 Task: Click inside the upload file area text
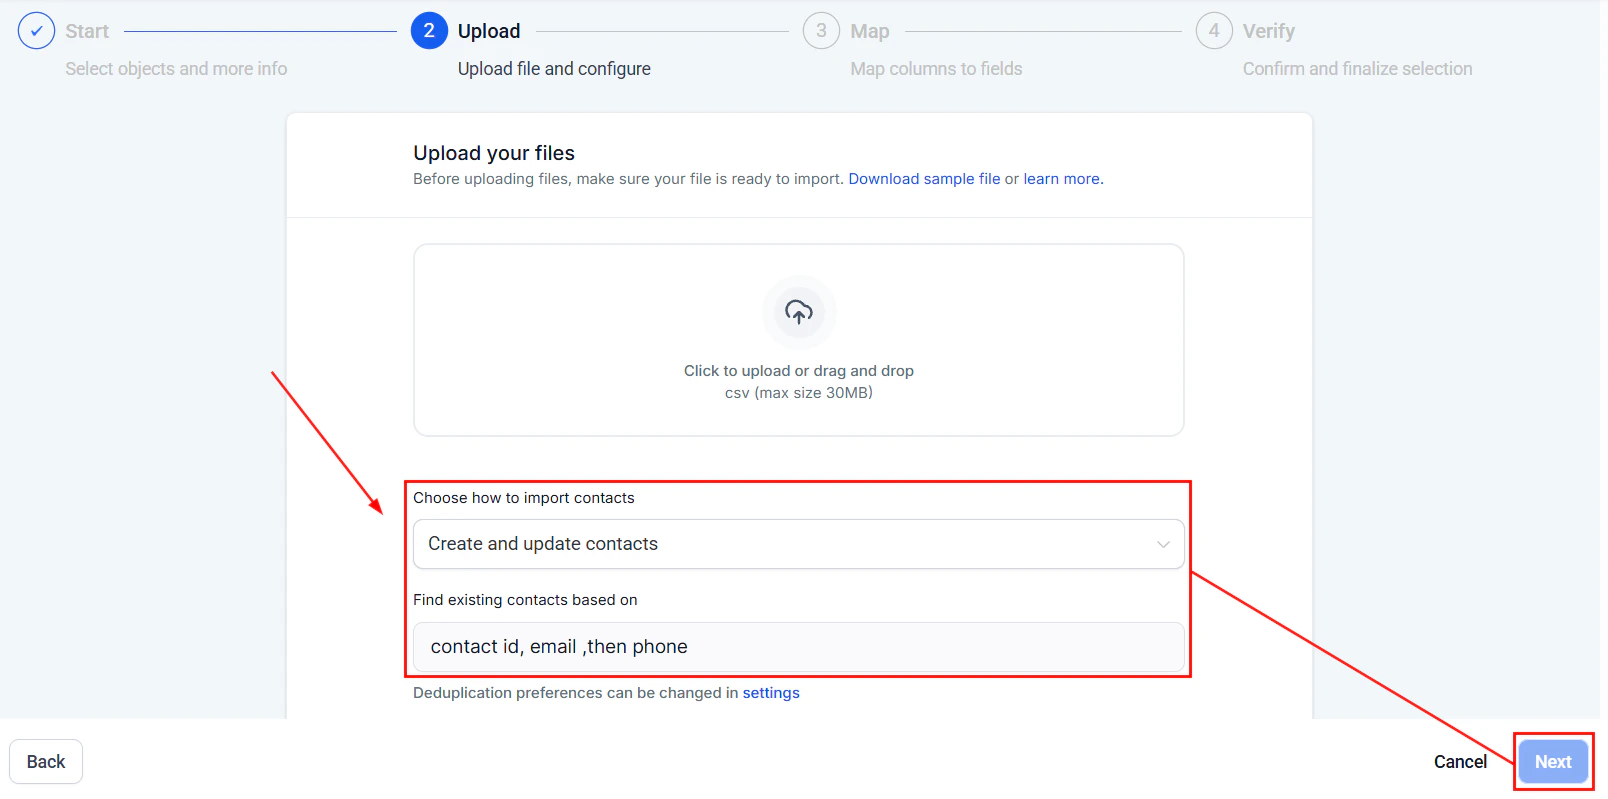point(798,370)
